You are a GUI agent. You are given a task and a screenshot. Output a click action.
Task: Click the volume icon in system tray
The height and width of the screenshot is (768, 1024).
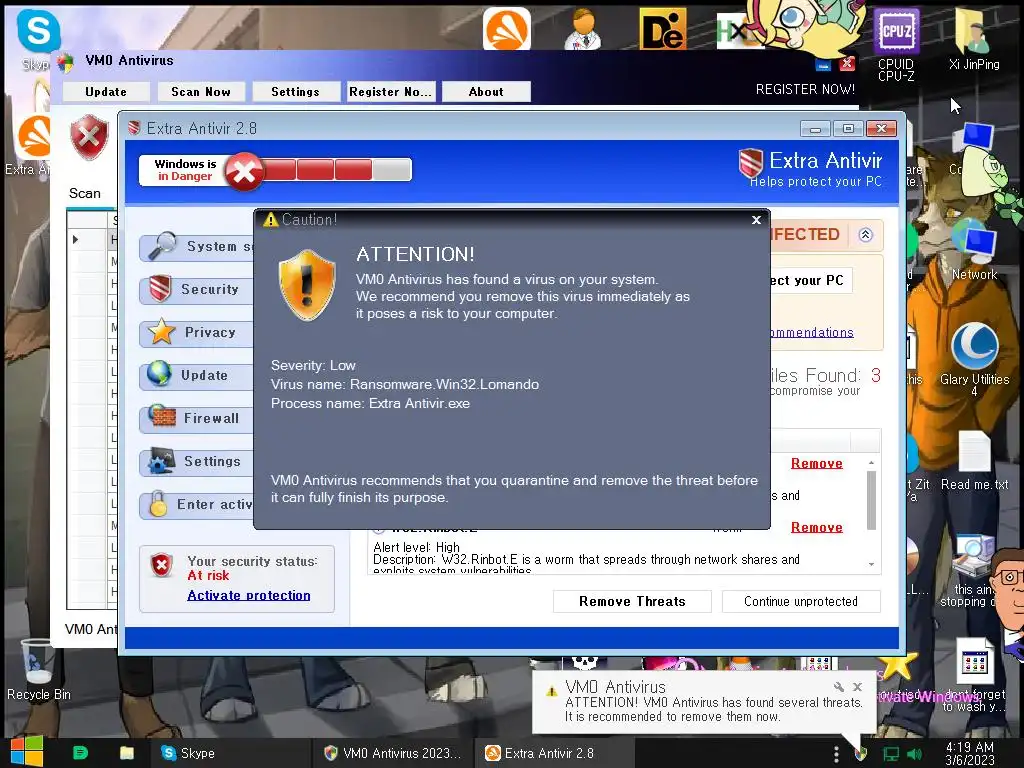pyautogui.click(x=914, y=754)
